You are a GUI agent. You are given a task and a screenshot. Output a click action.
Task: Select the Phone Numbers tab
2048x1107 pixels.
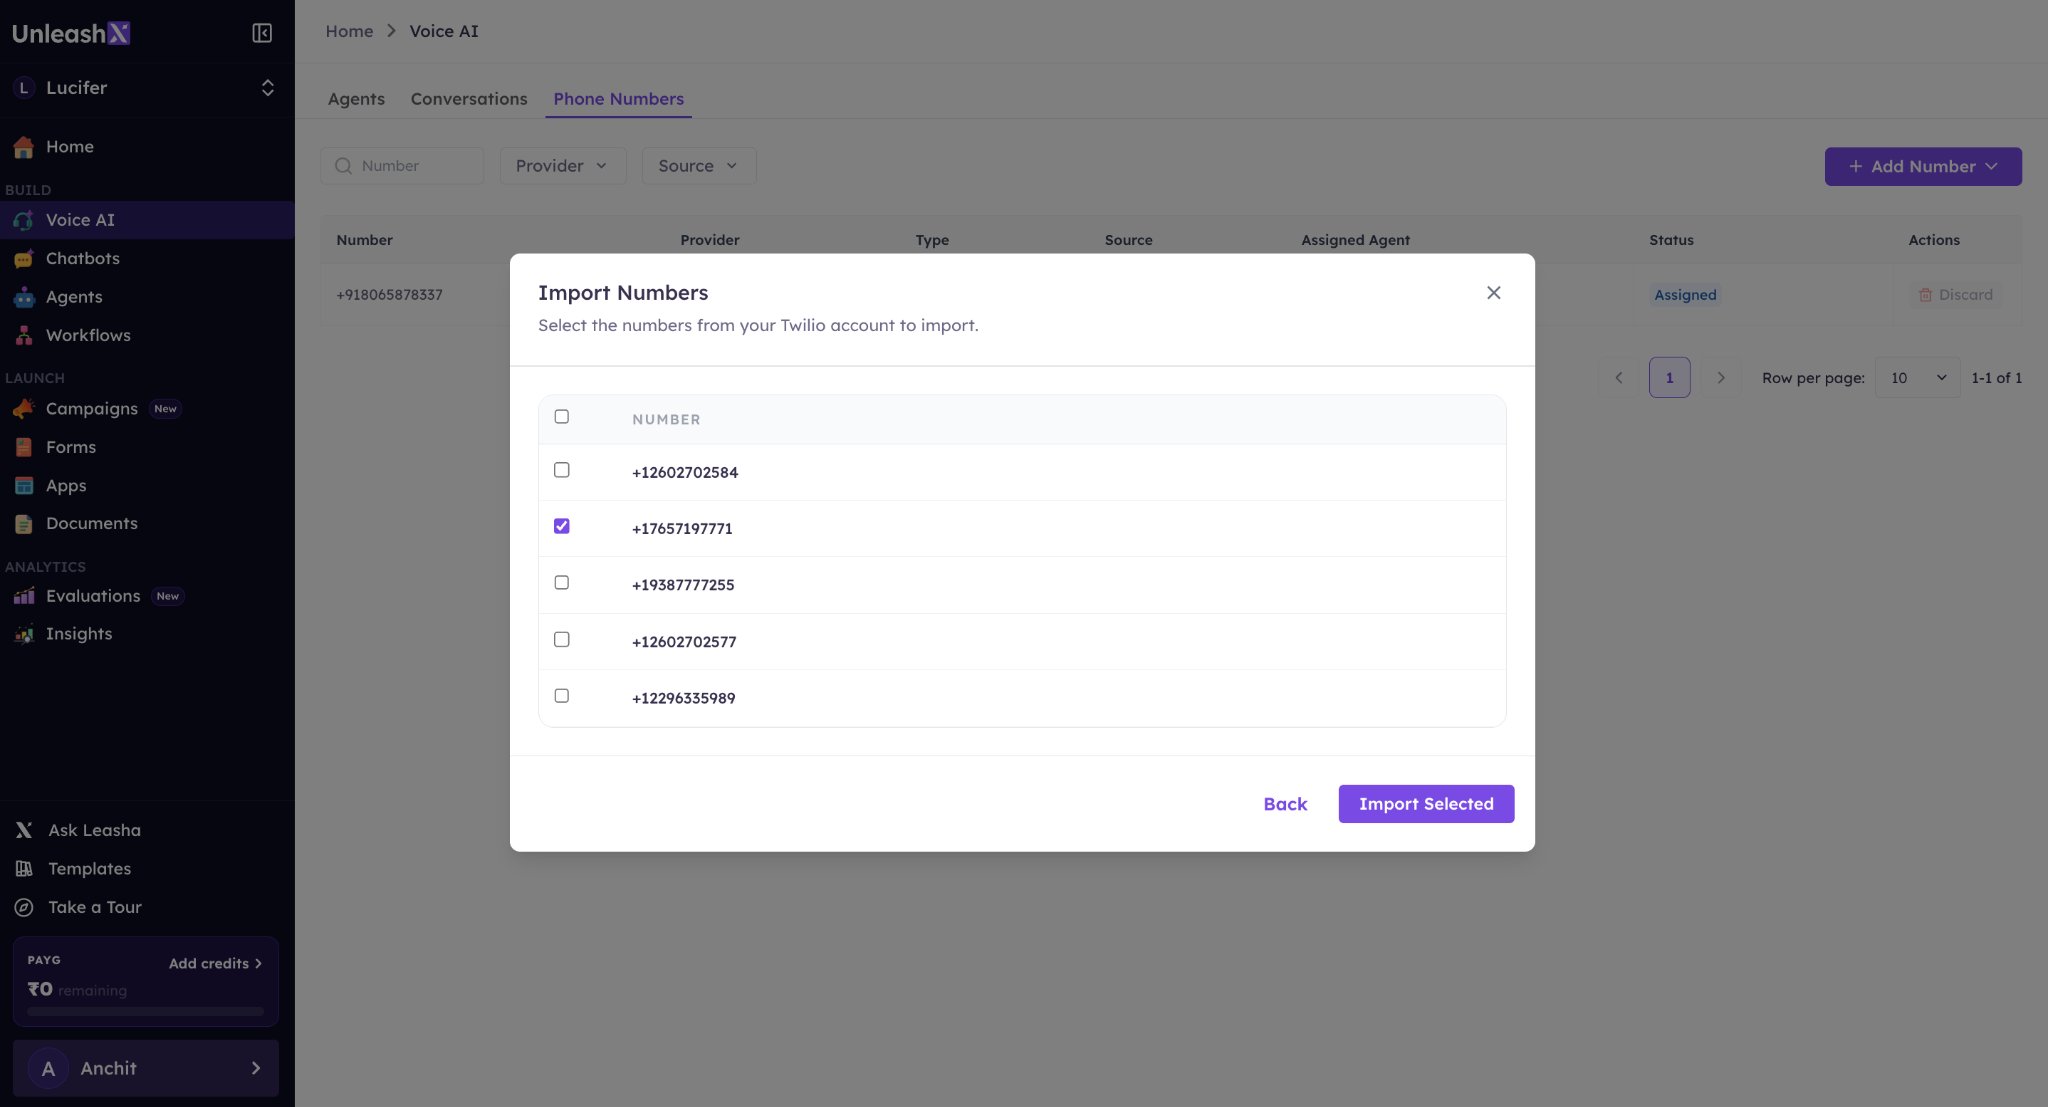[618, 99]
